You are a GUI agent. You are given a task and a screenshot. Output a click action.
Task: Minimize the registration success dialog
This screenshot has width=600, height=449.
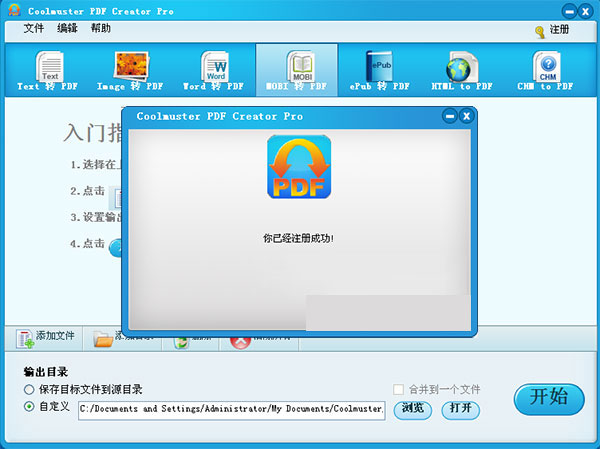click(450, 116)
